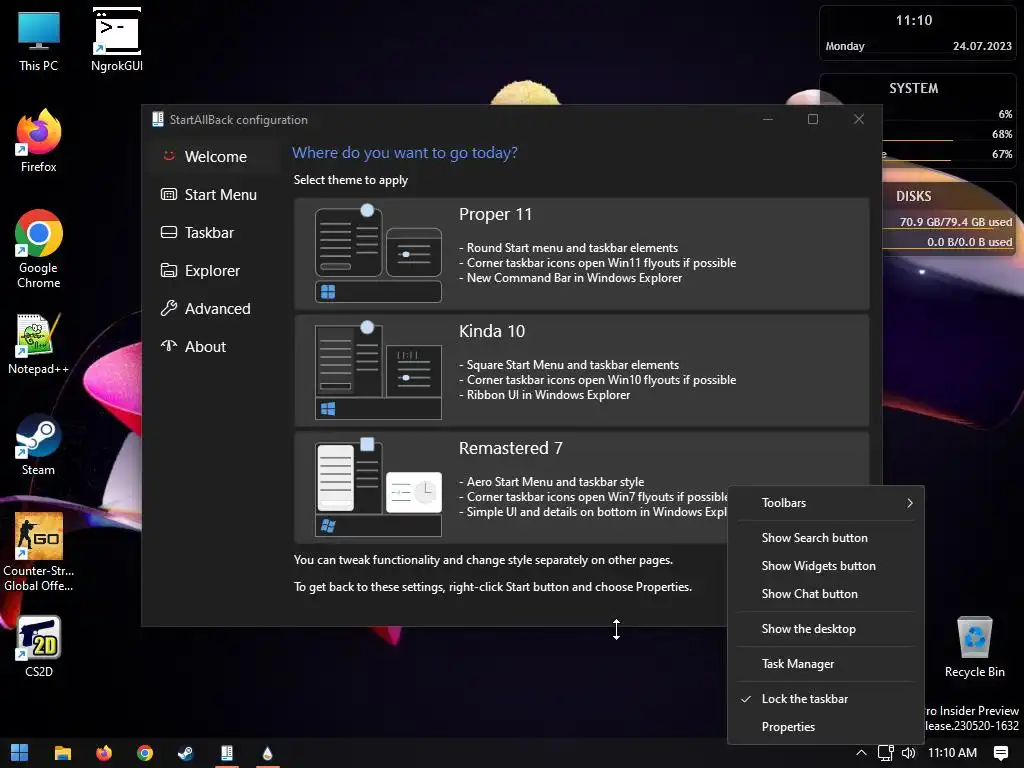This screenshot has height=768, width=1024.
Task: Click the volume speaker tray icon
Action: click(908, 753)
